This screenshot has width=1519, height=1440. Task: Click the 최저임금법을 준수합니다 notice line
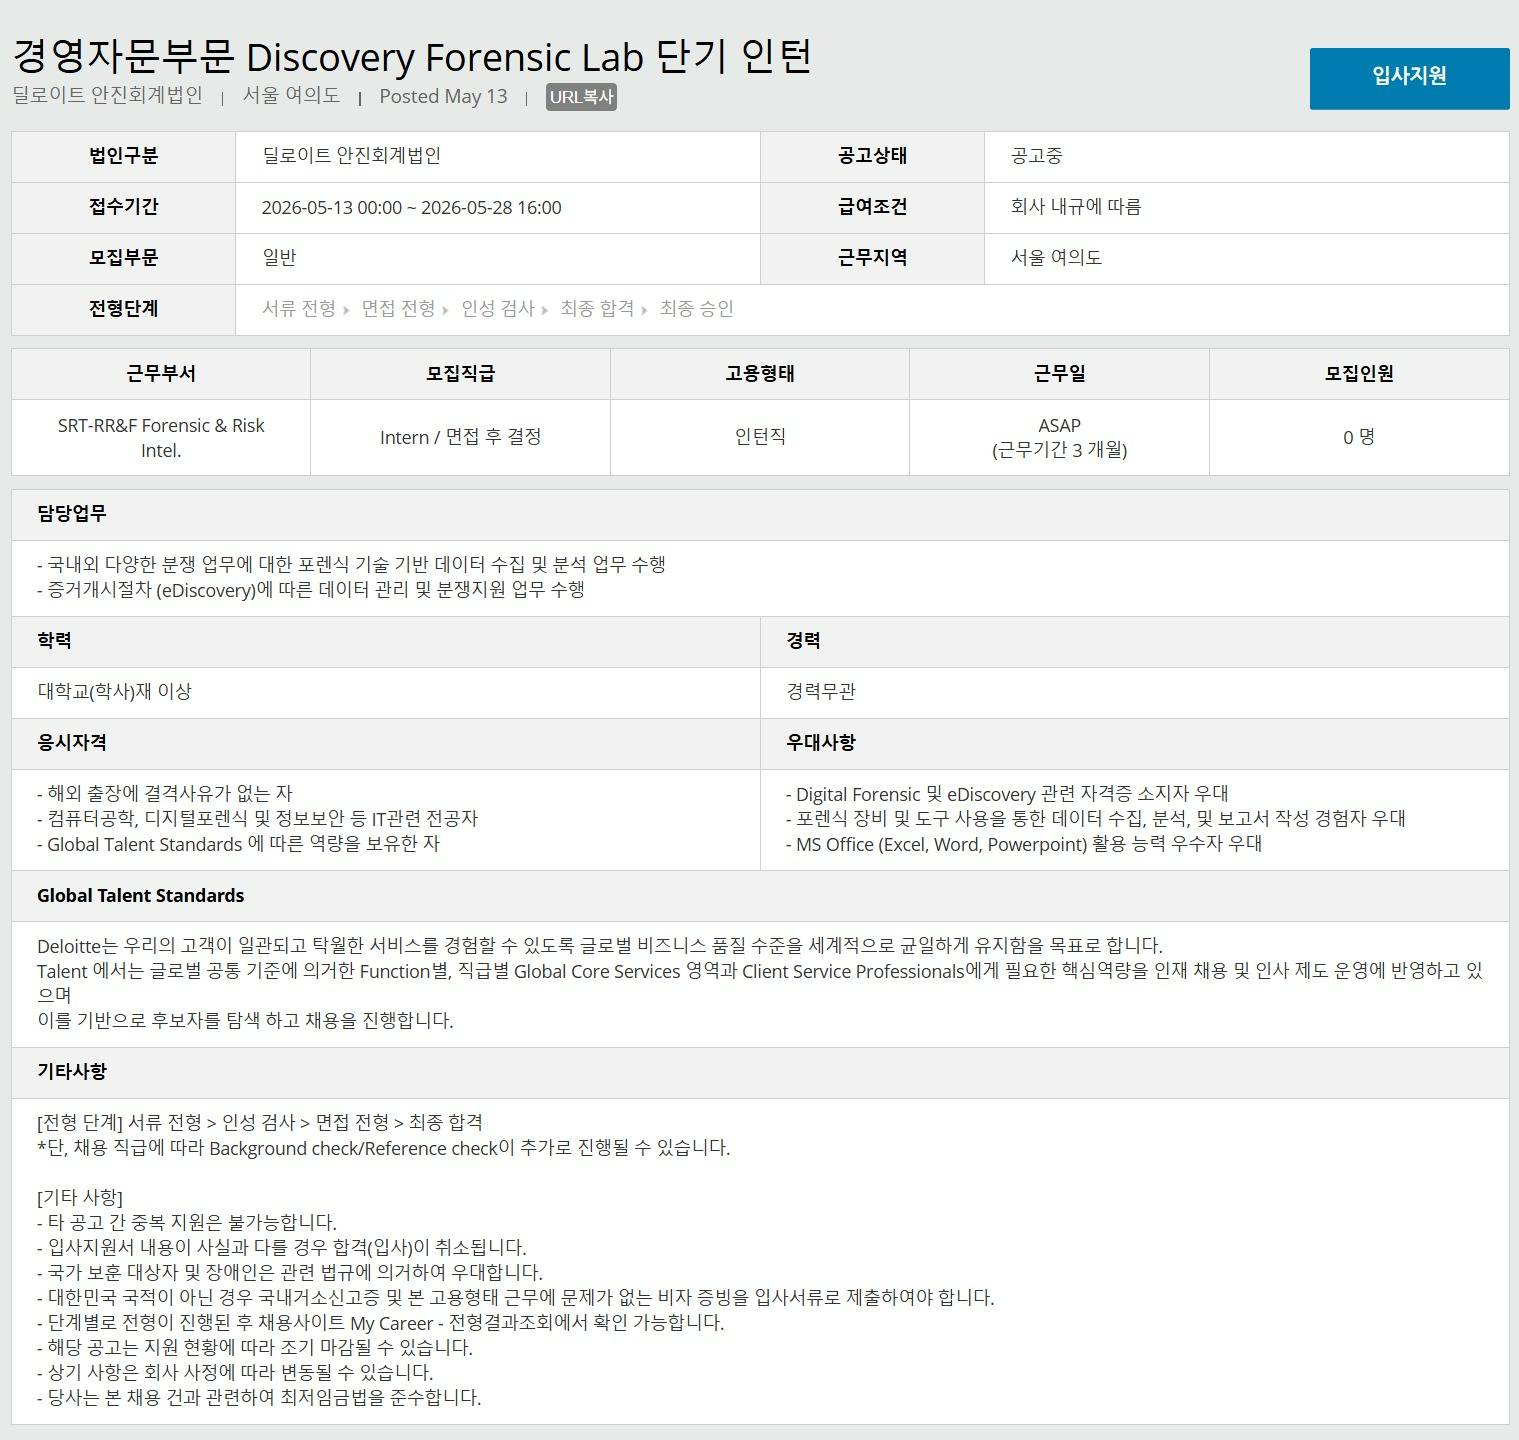click(259, 1398)
